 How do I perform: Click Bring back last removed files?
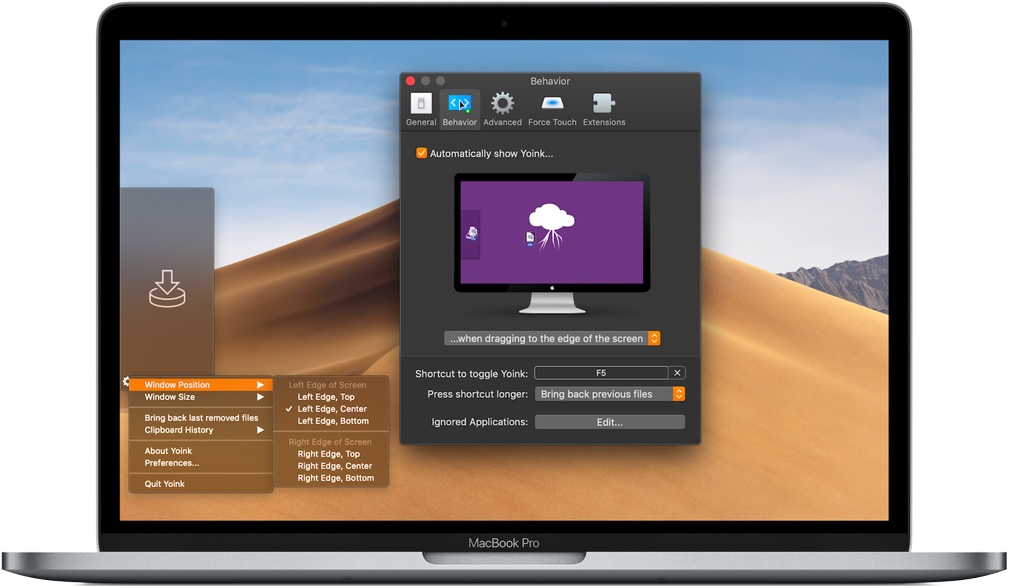[201, 418]
